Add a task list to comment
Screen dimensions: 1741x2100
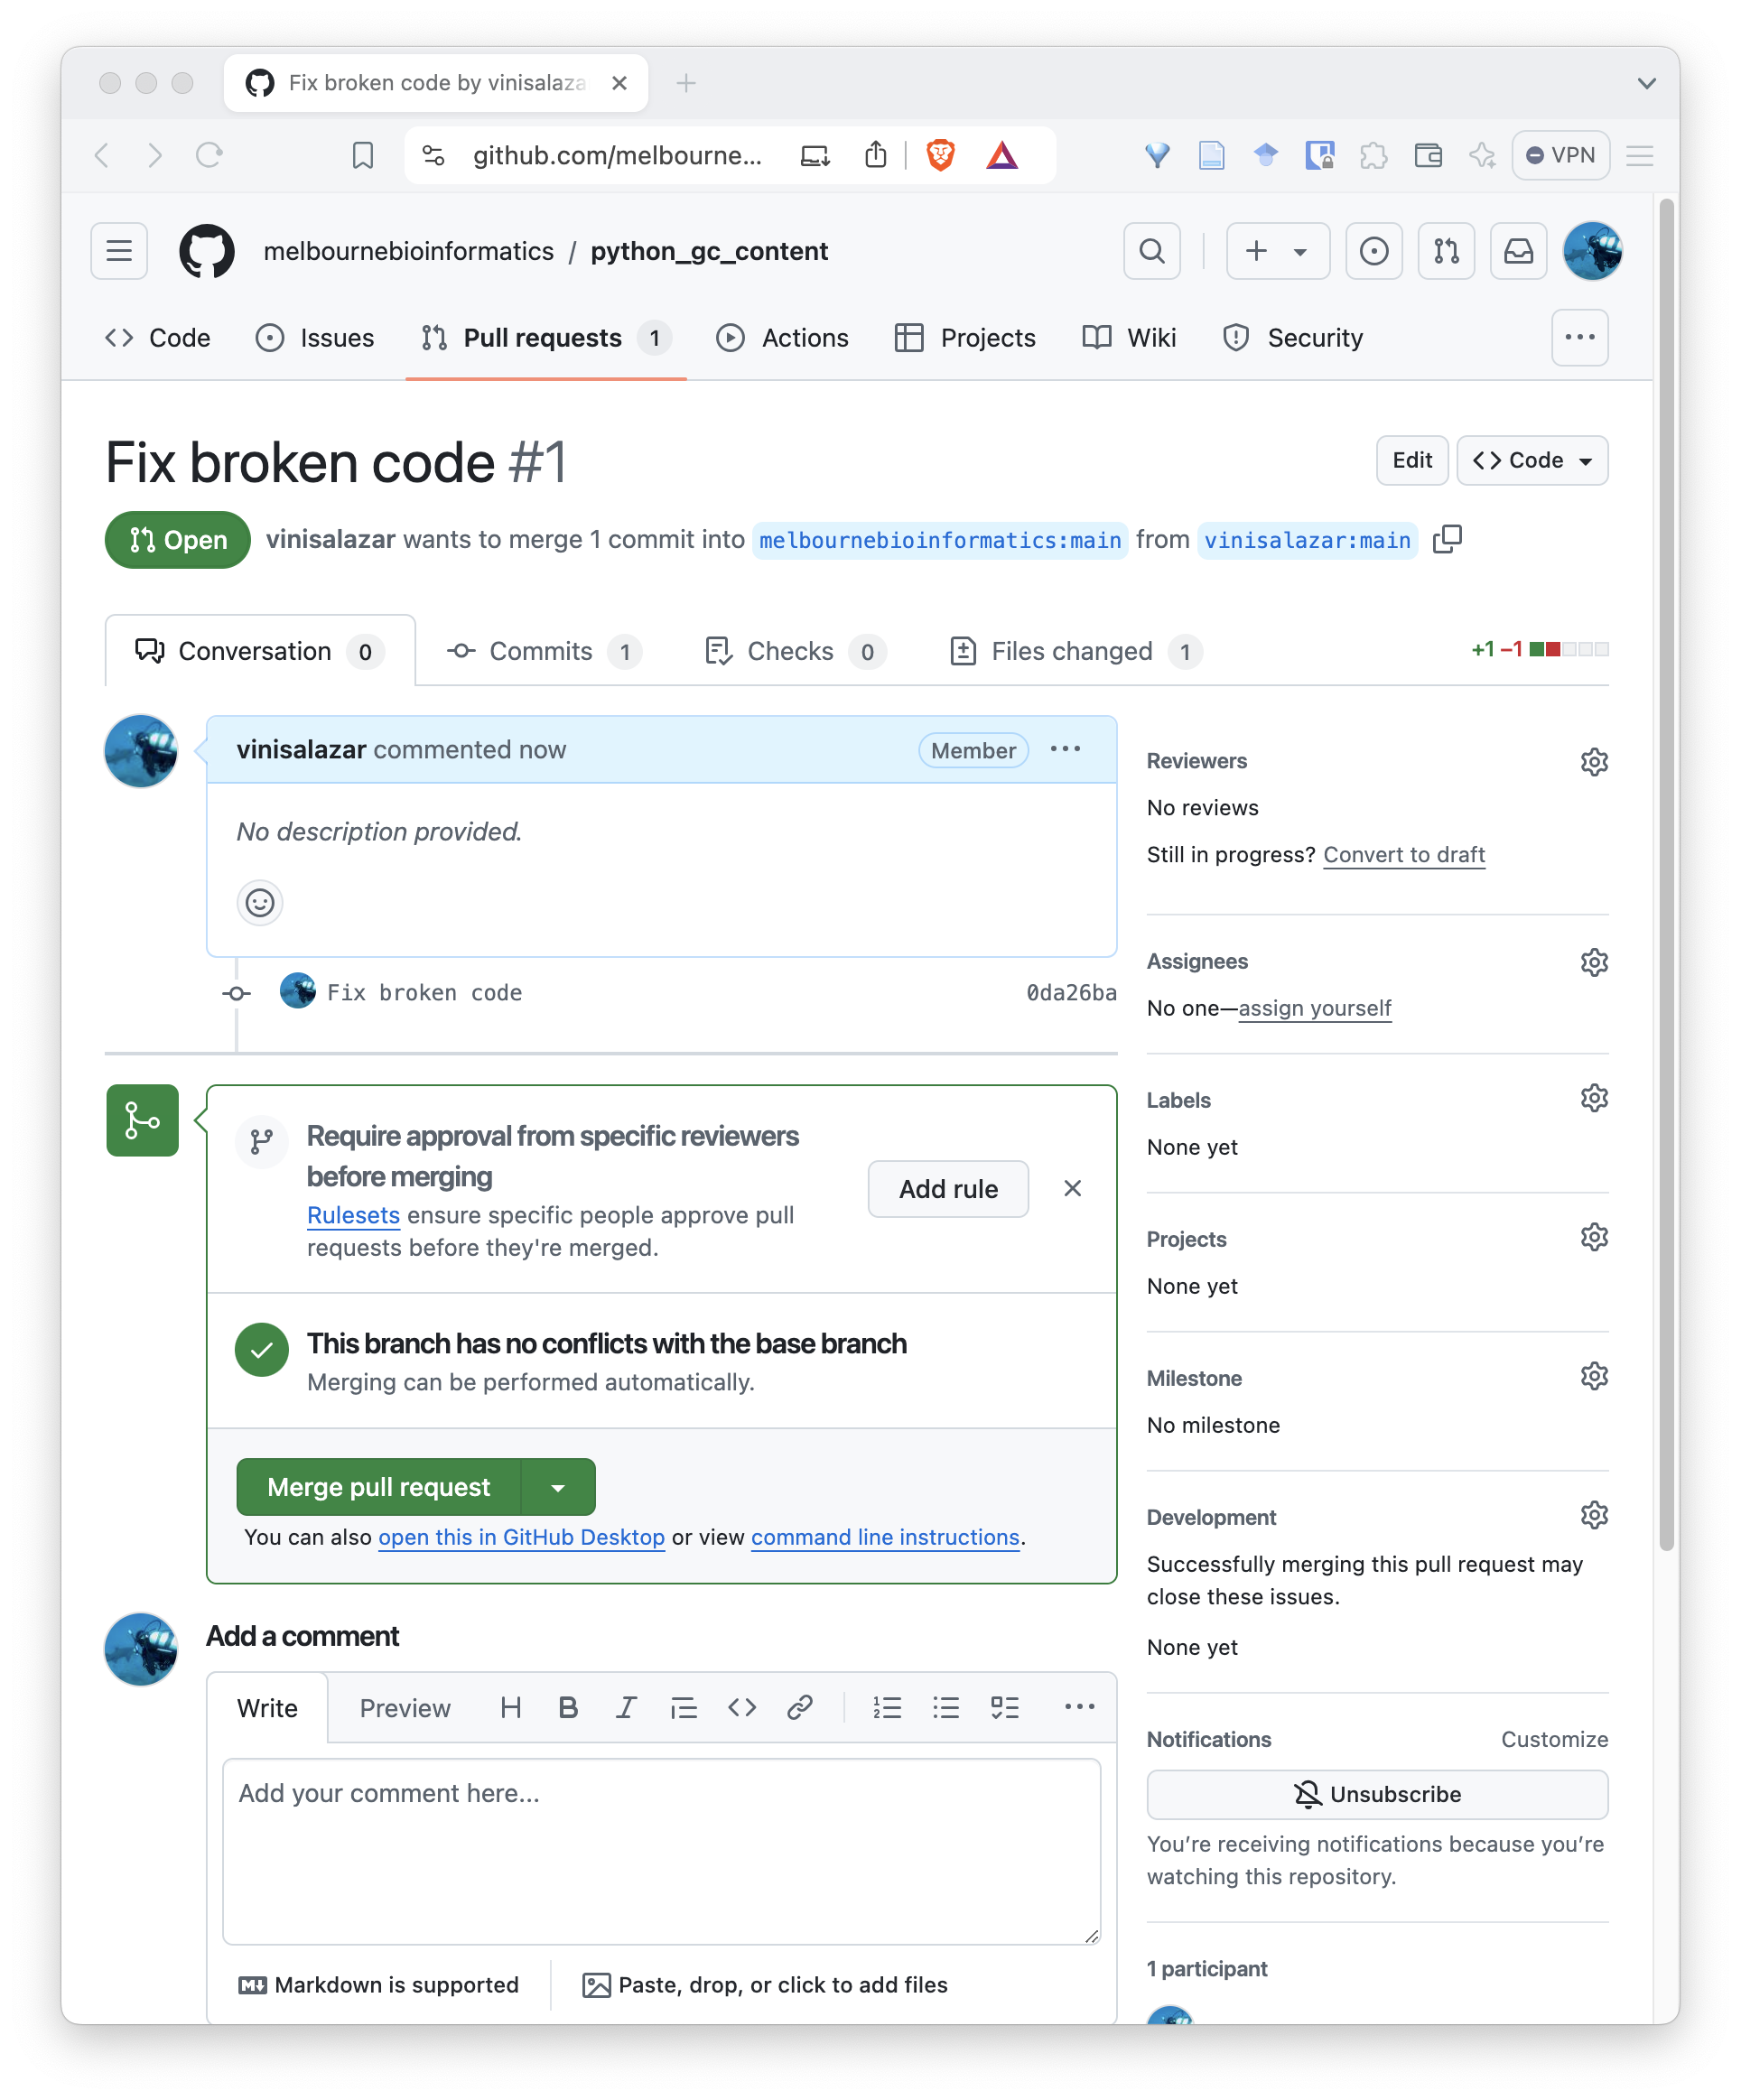click(x=1004, y=1708)
